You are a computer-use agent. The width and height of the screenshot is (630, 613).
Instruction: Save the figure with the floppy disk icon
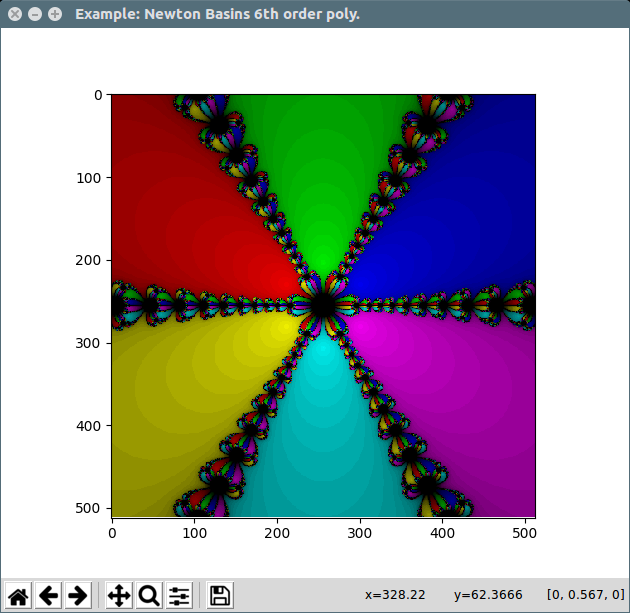click(x=220, y=596)
